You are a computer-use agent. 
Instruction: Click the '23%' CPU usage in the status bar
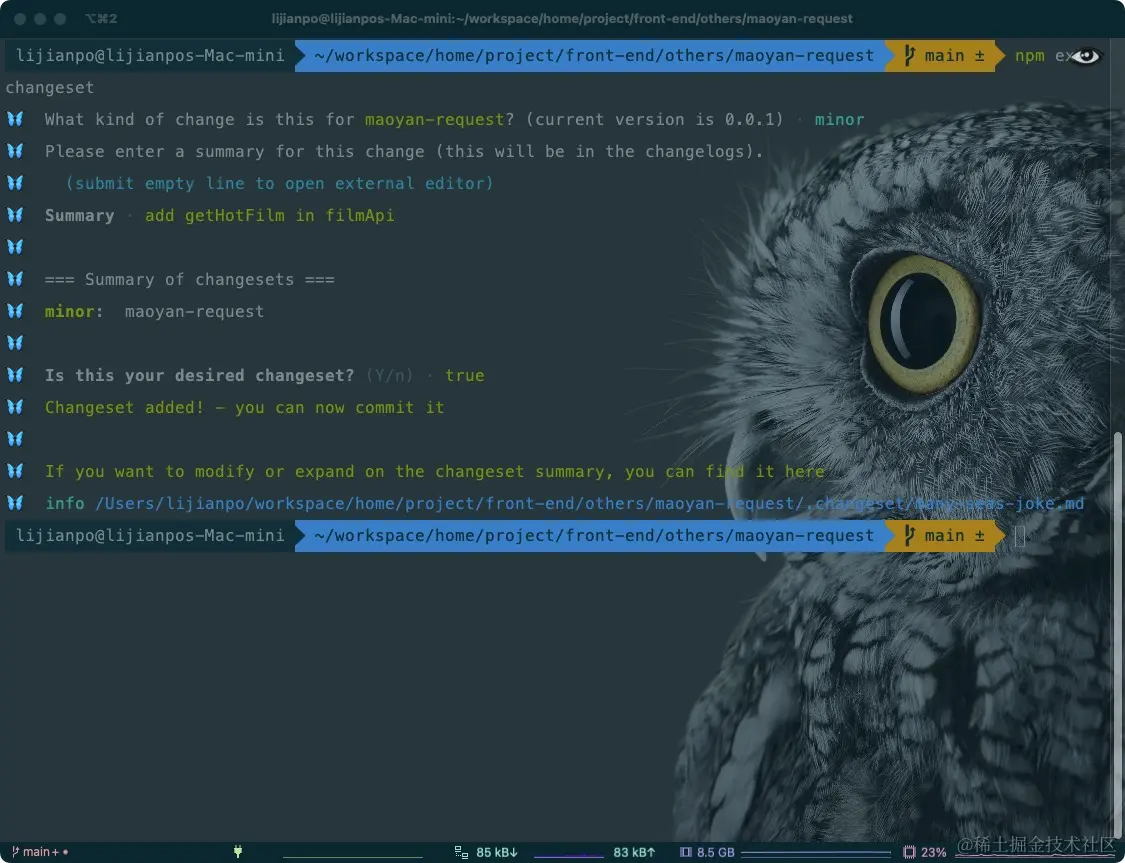933,852
